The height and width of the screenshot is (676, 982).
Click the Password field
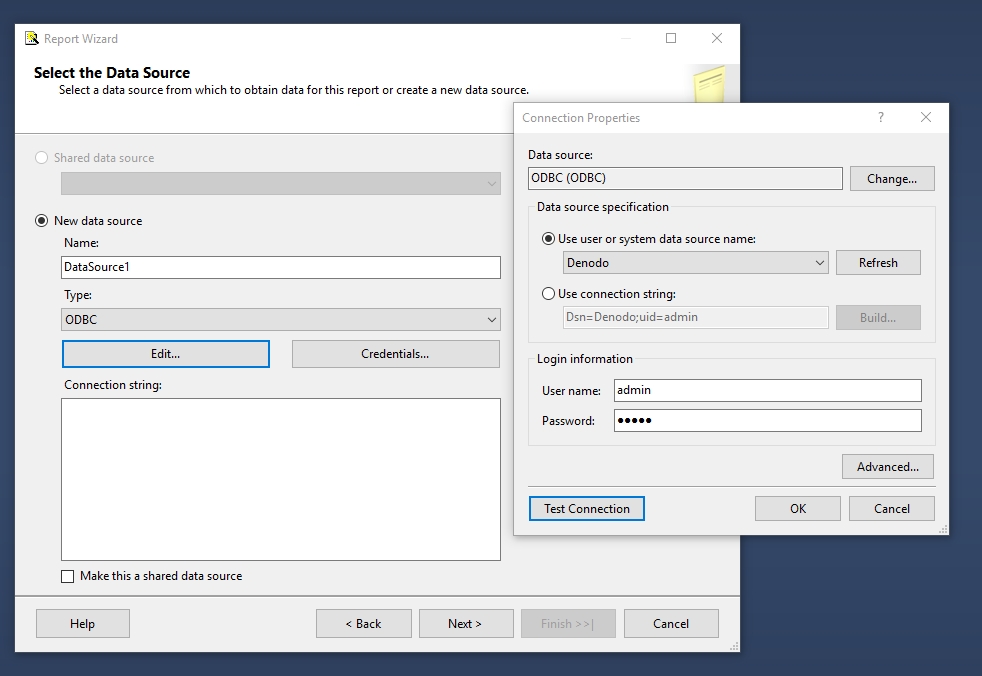(767, 420)
